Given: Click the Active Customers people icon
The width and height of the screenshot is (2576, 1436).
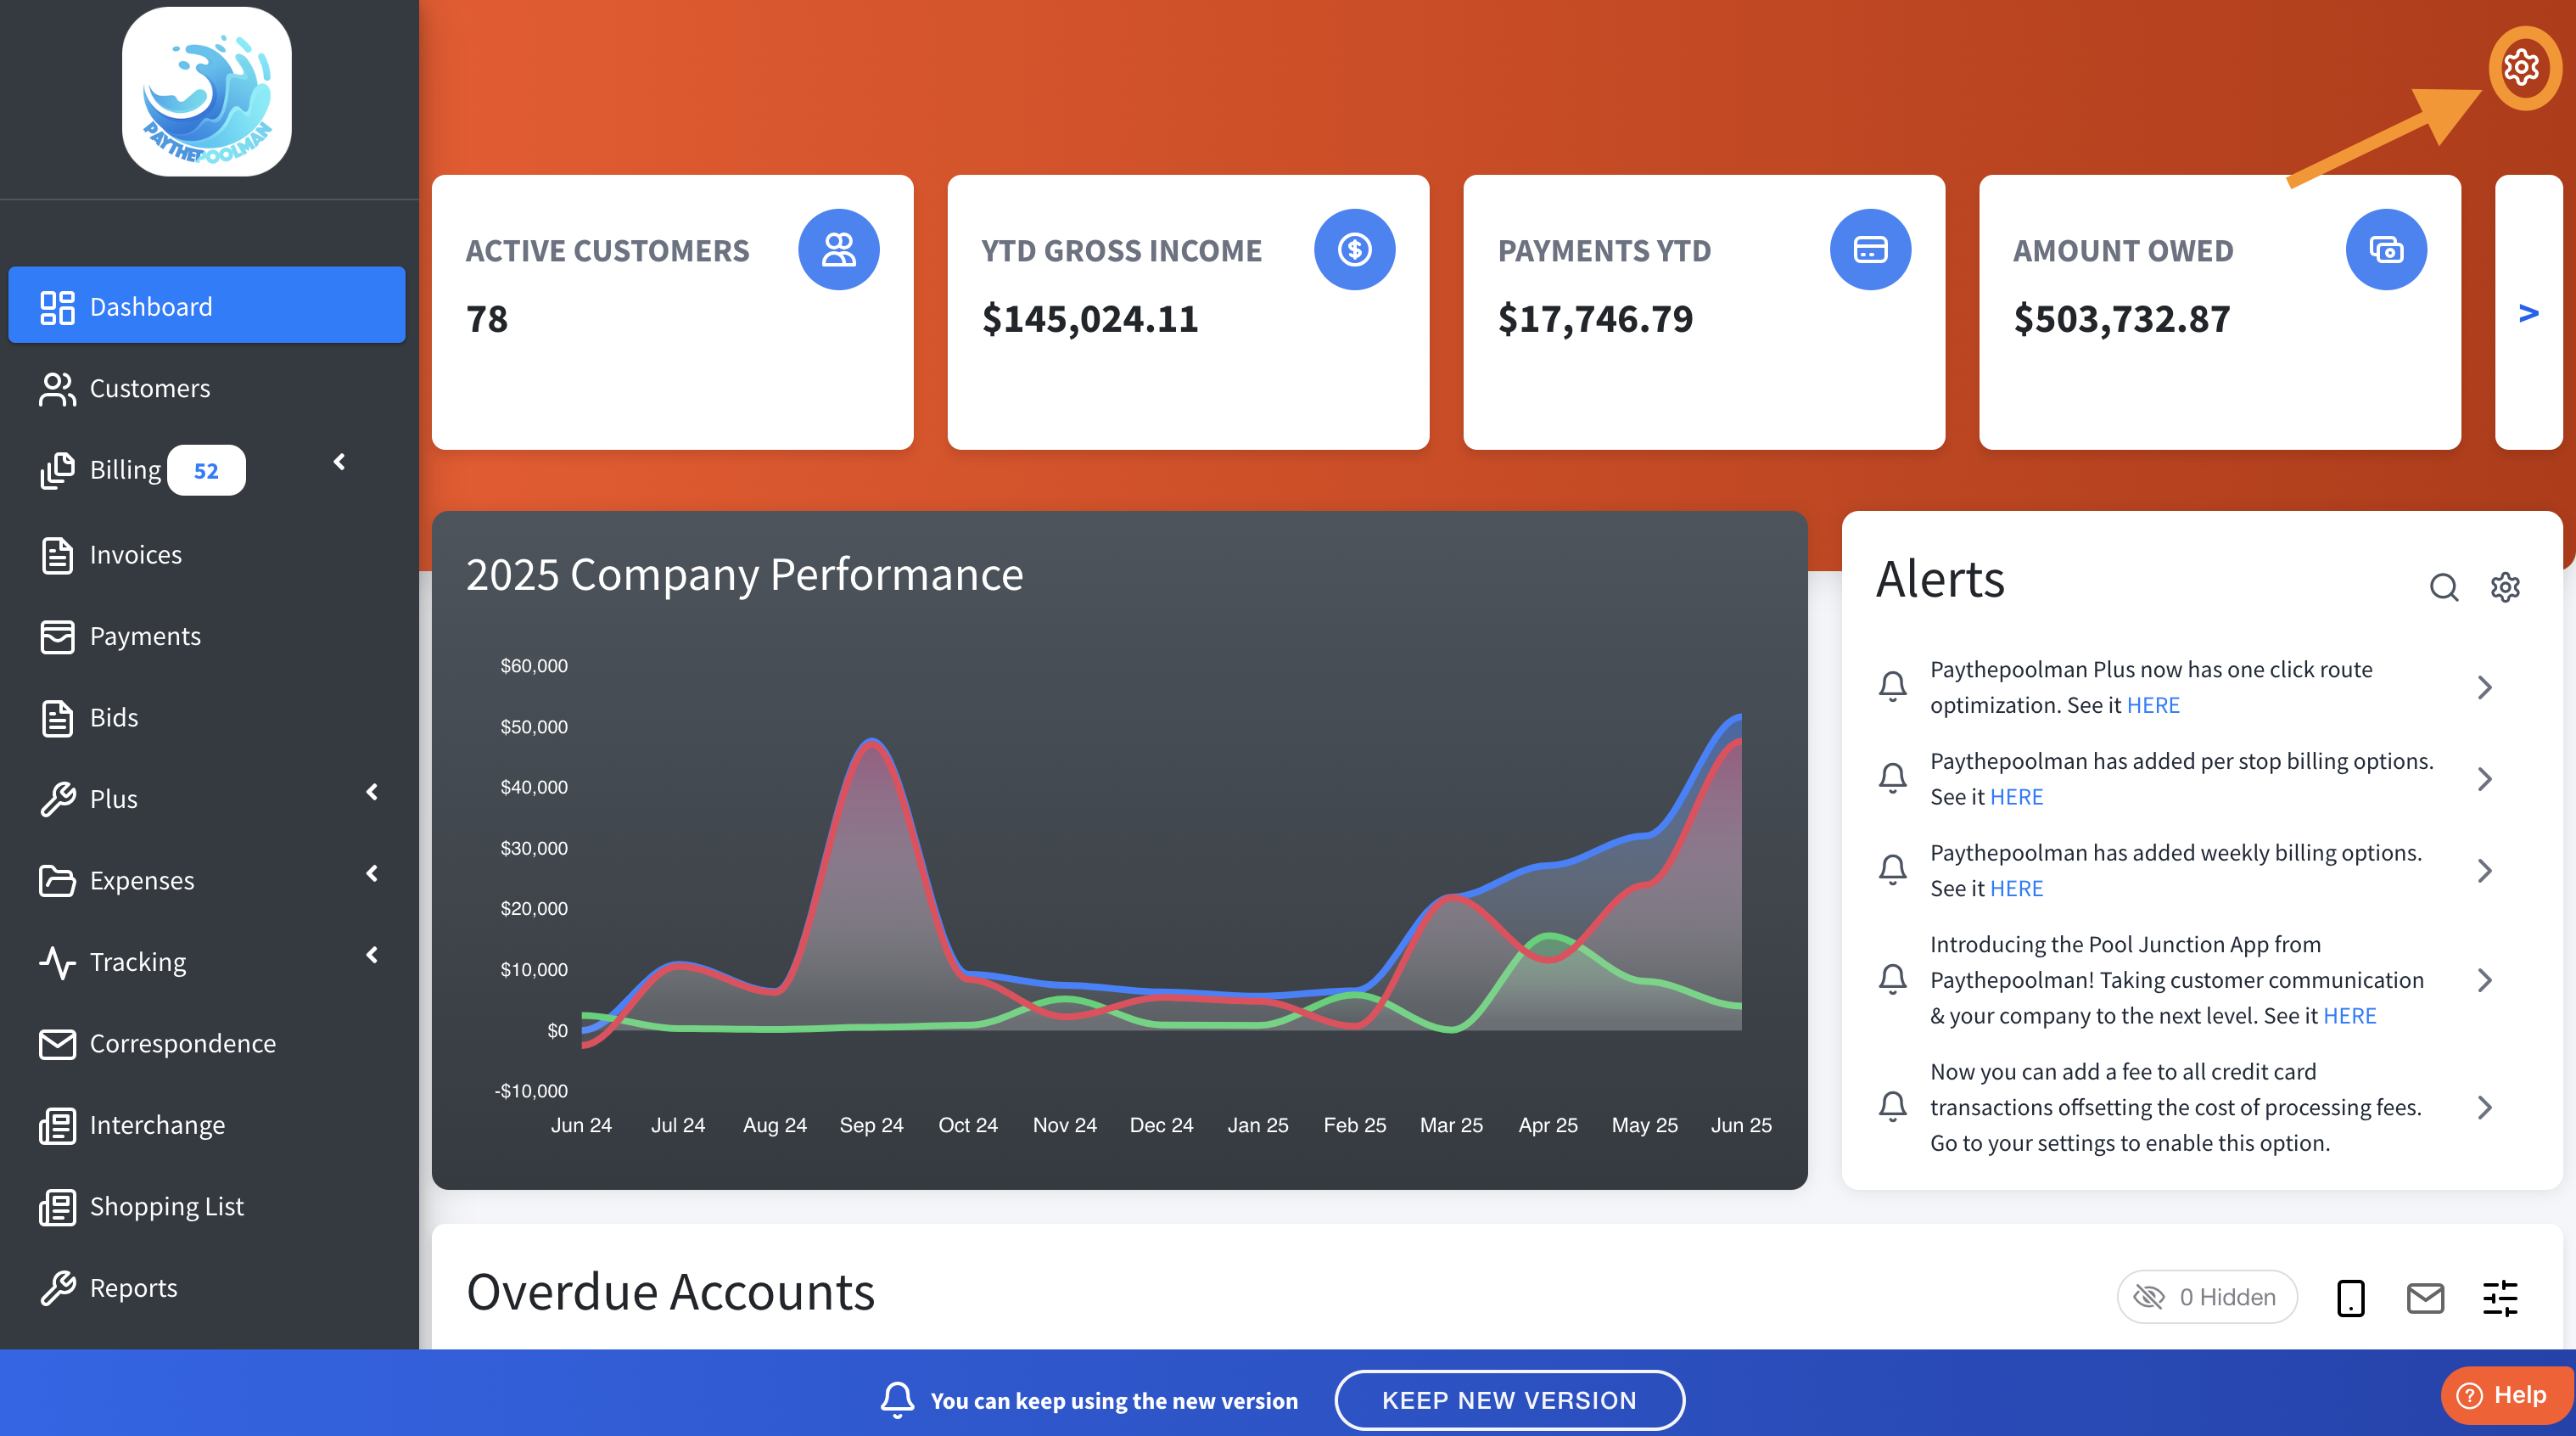Looking at the screenshot, I should tap(838, 250).
